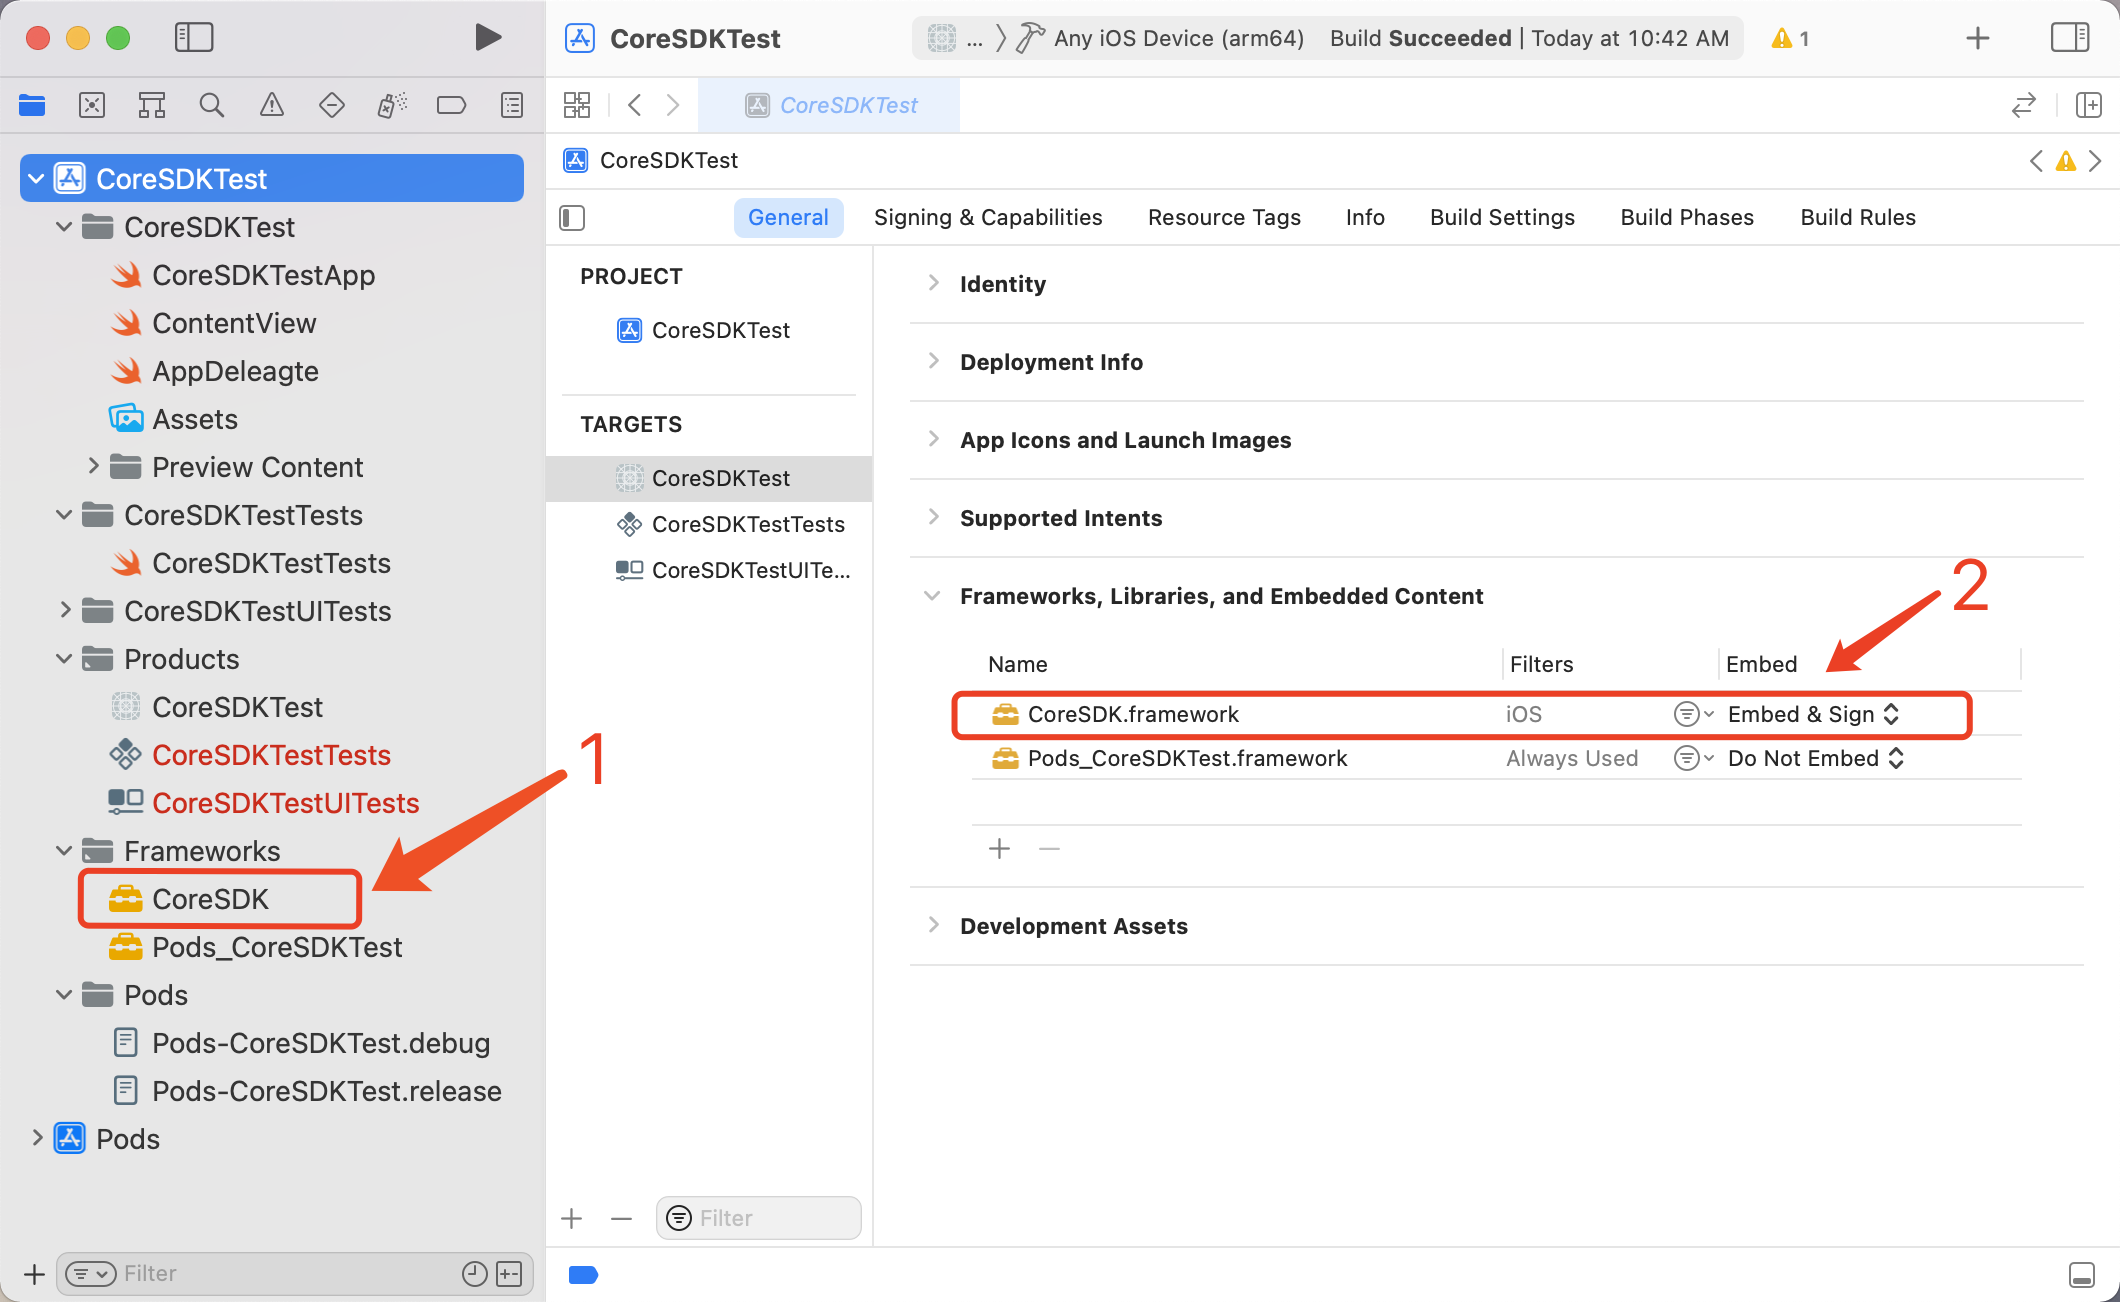
Task: Toggle the navigator sidebar button
Action: coord(194,38)
